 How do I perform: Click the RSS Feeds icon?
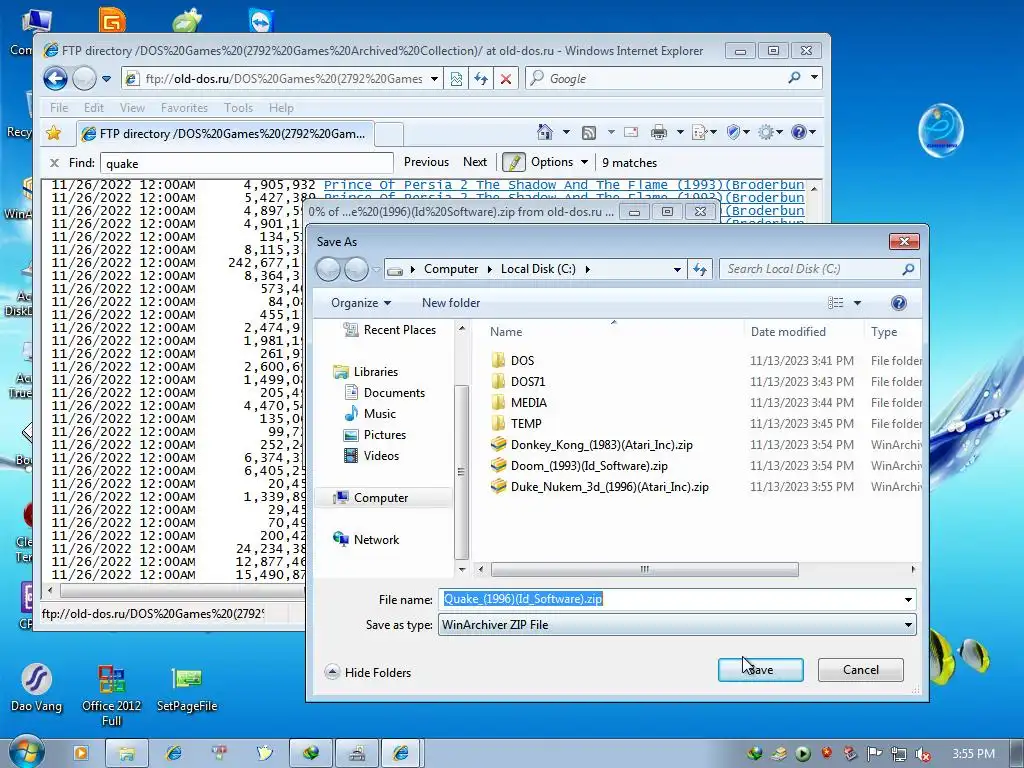click(x=589, y=133)
